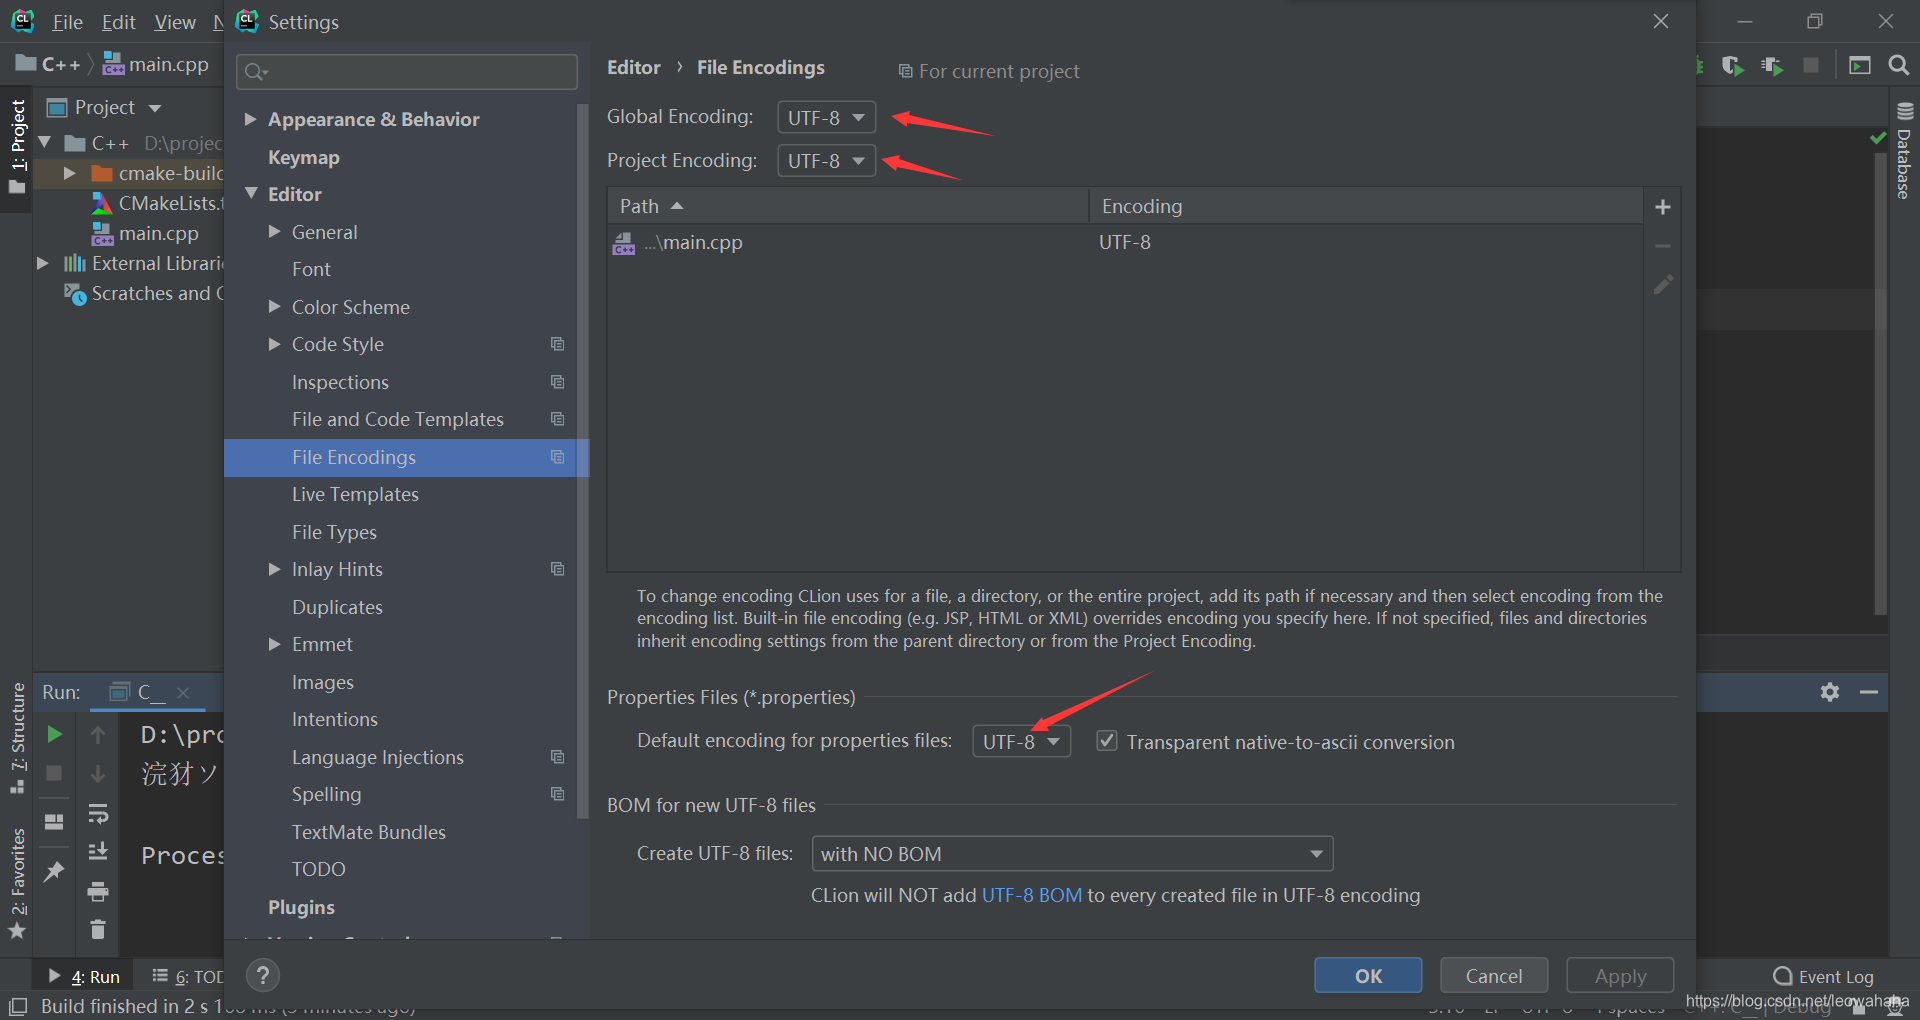
Task: Collapse the Editor section
Action: 251,193
